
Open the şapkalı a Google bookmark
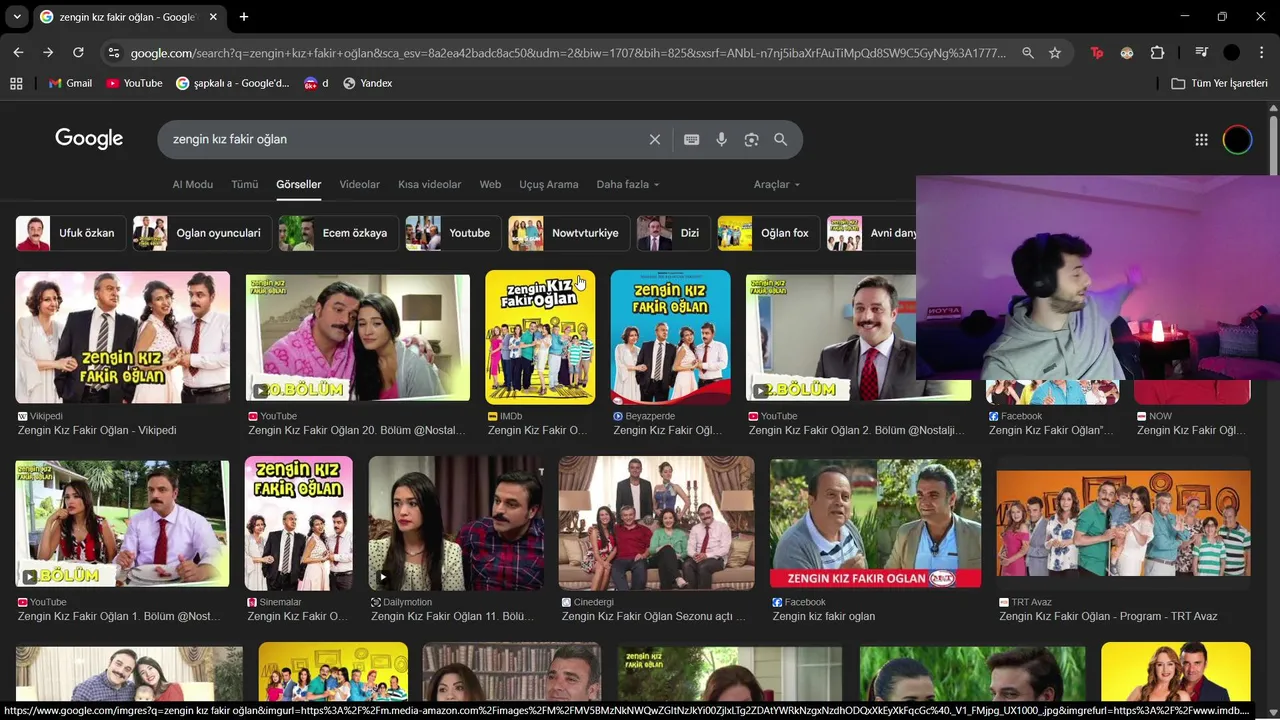[232, 83]
